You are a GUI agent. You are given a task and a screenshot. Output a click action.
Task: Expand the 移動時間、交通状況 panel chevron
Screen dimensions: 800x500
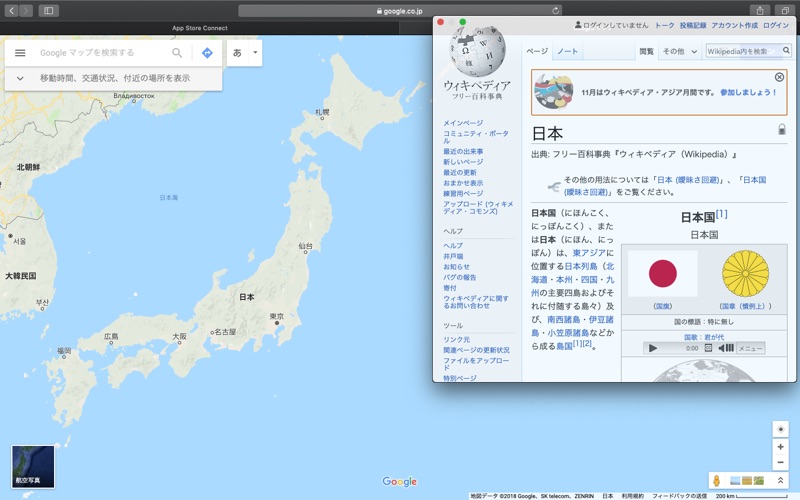coord(20,78)
